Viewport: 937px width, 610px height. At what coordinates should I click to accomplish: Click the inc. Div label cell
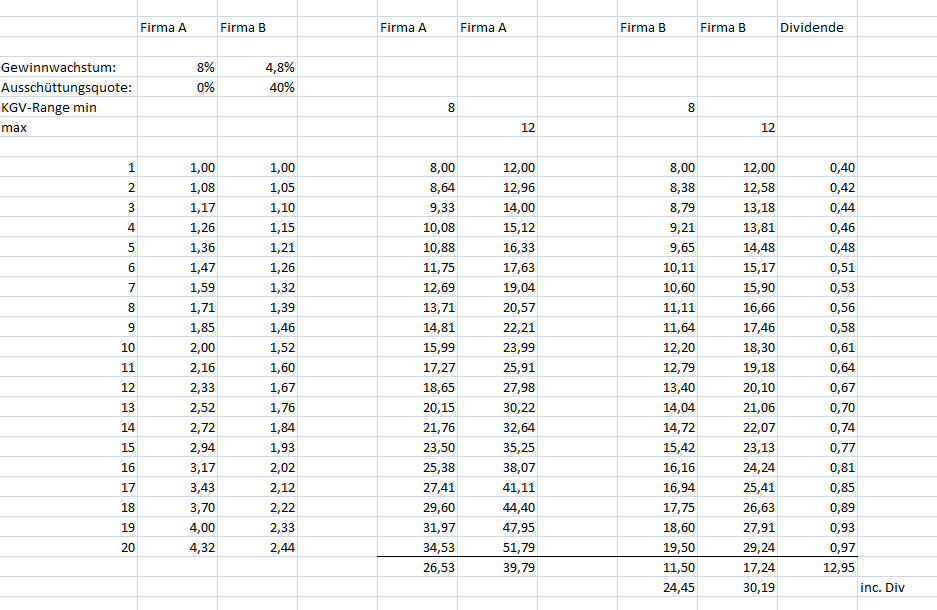[897, 587]
